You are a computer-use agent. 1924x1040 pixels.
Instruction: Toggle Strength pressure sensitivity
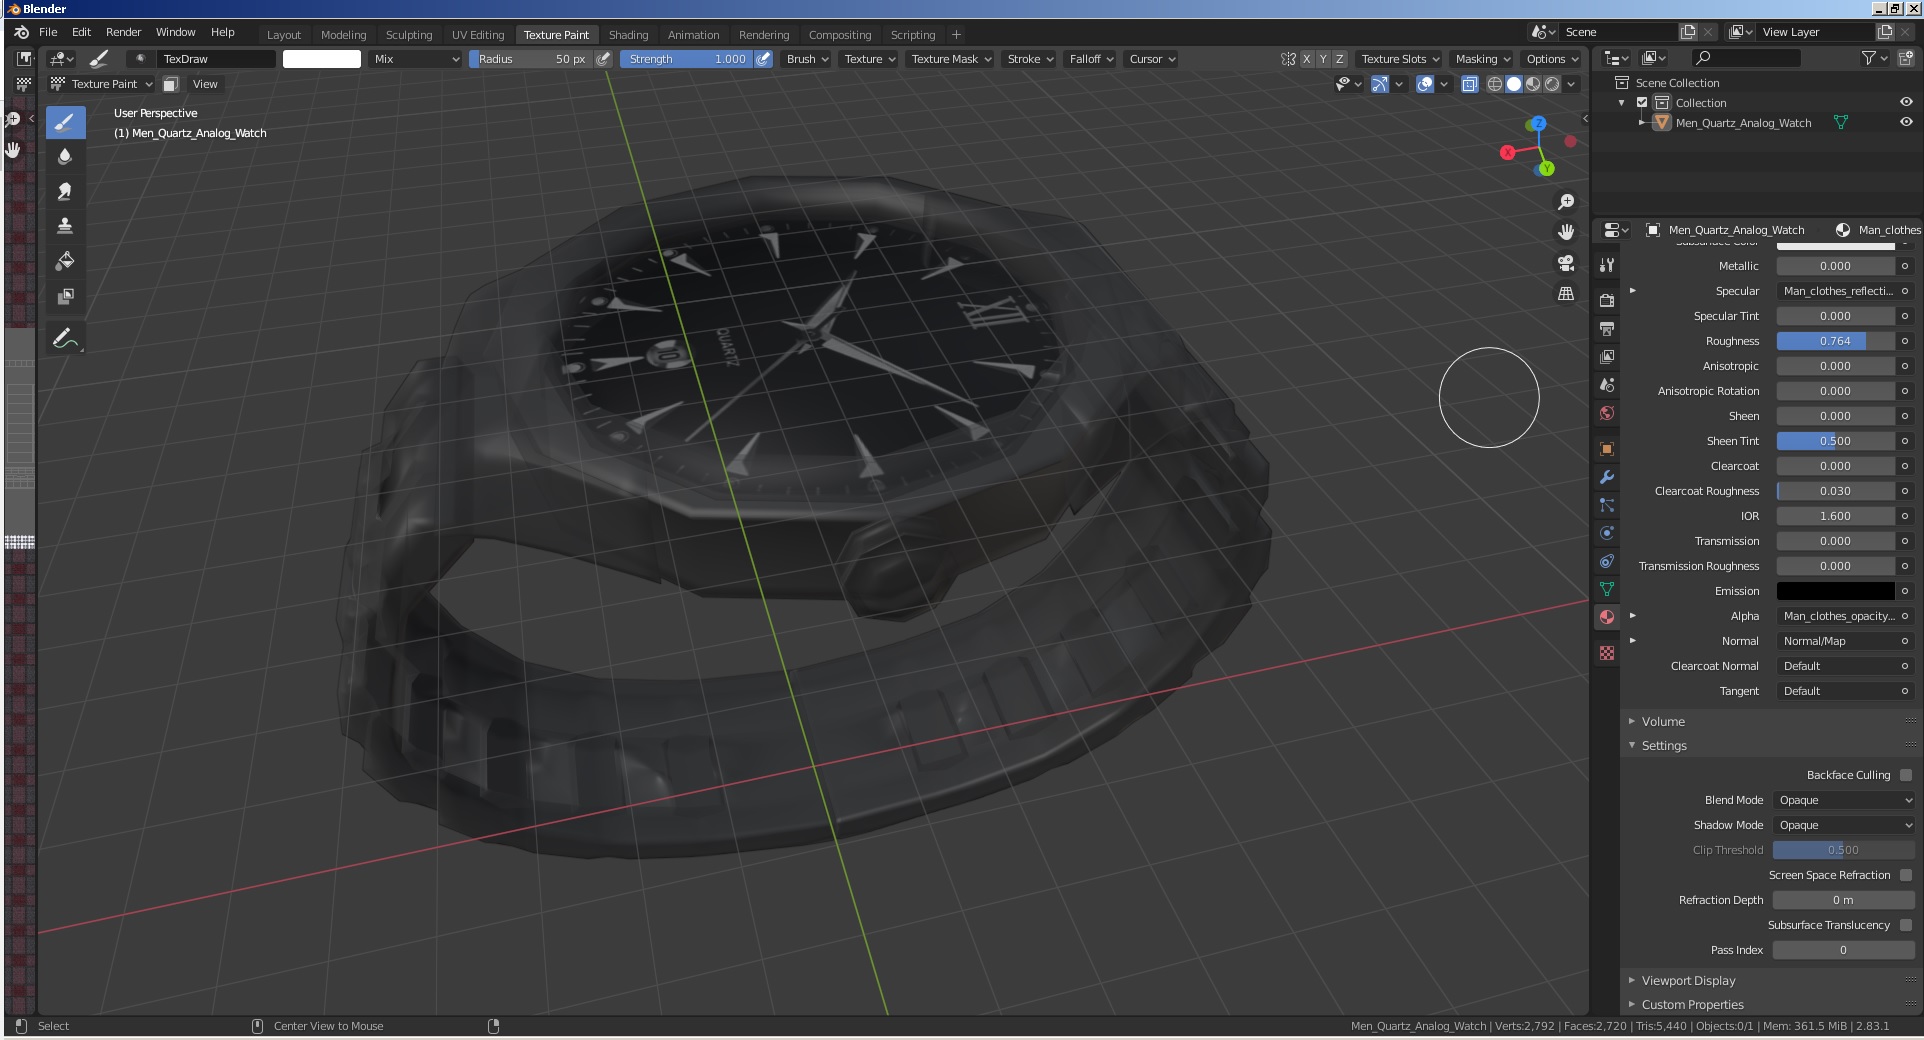coord(763,59)
